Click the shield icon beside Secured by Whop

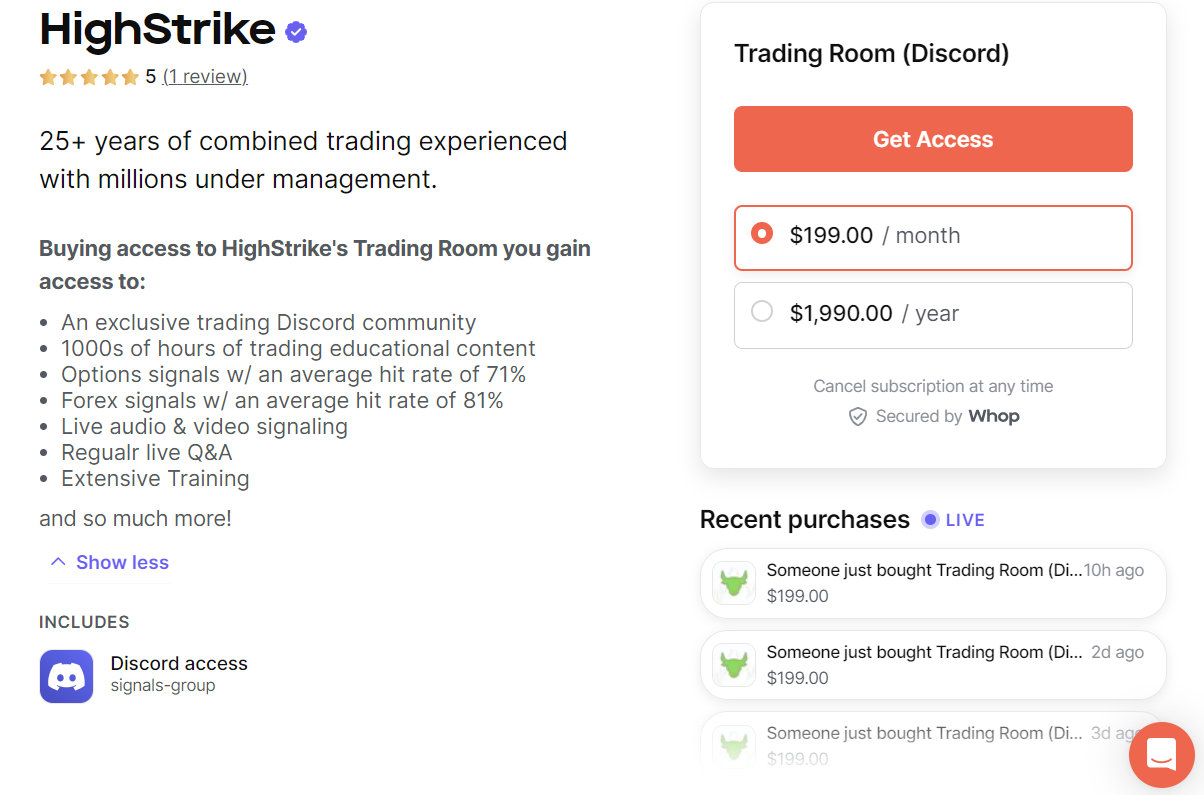pos(858,416)
